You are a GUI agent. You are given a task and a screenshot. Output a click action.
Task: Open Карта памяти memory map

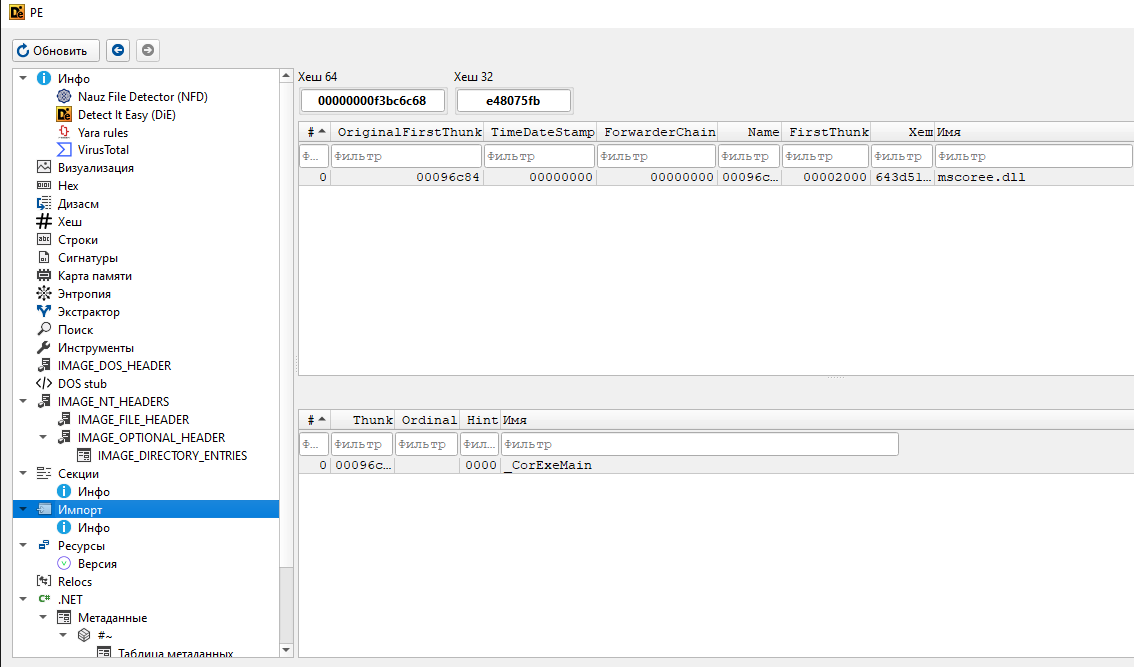95,276
